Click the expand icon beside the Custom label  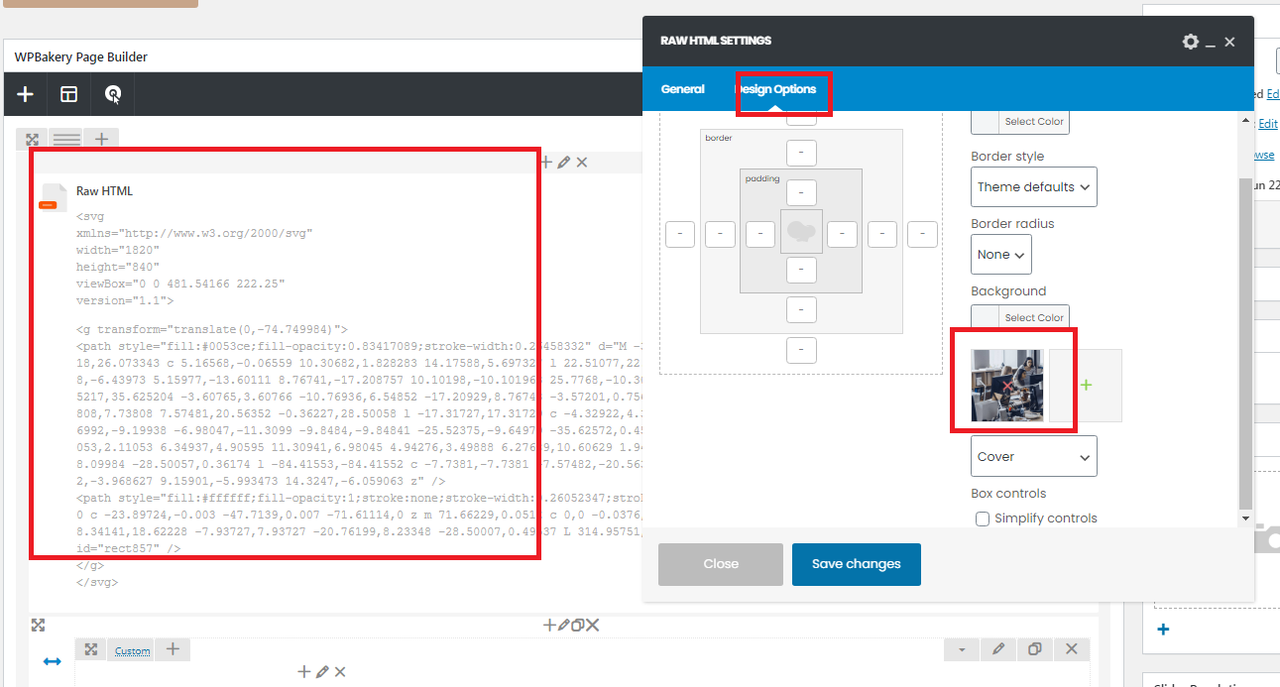coord(91,650)
